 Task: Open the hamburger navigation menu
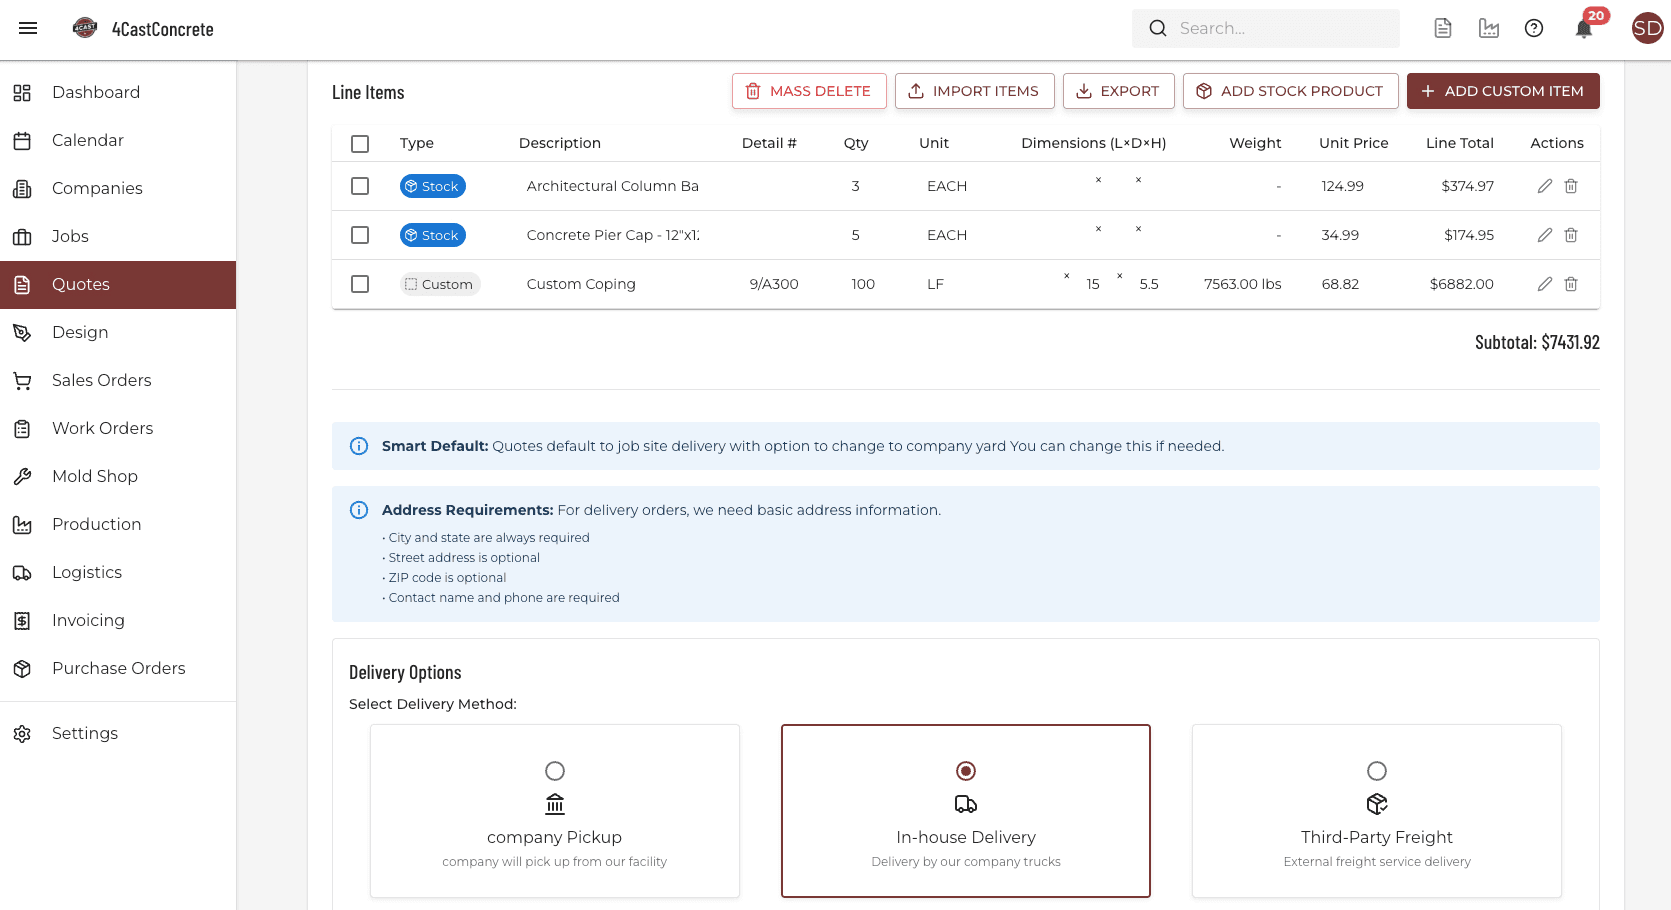coord(27,28)
